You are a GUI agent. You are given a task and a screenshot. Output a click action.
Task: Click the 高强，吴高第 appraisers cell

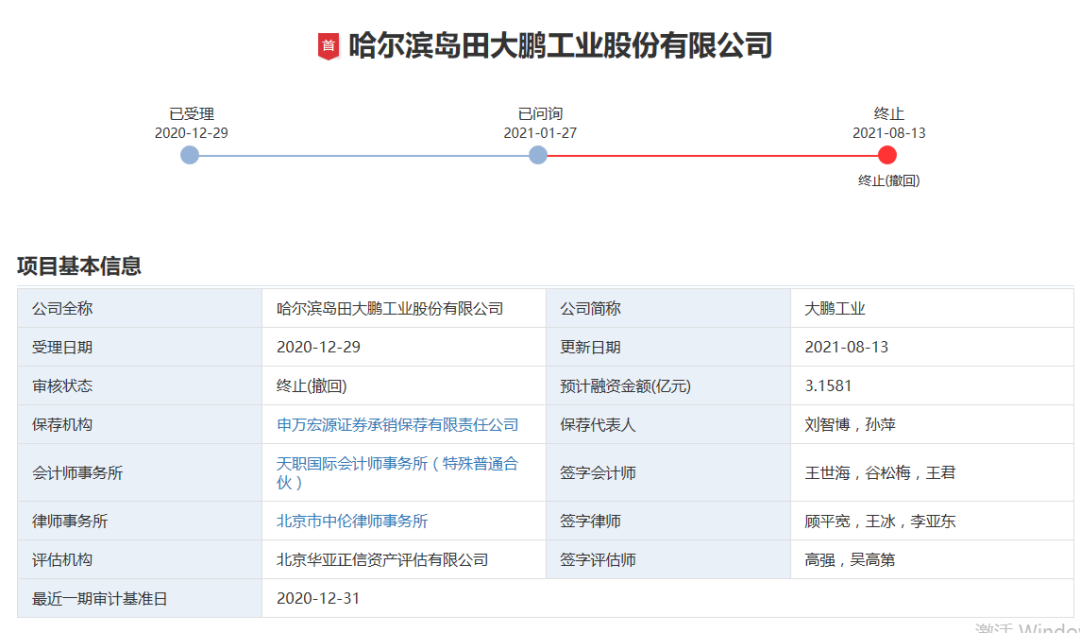932,559
